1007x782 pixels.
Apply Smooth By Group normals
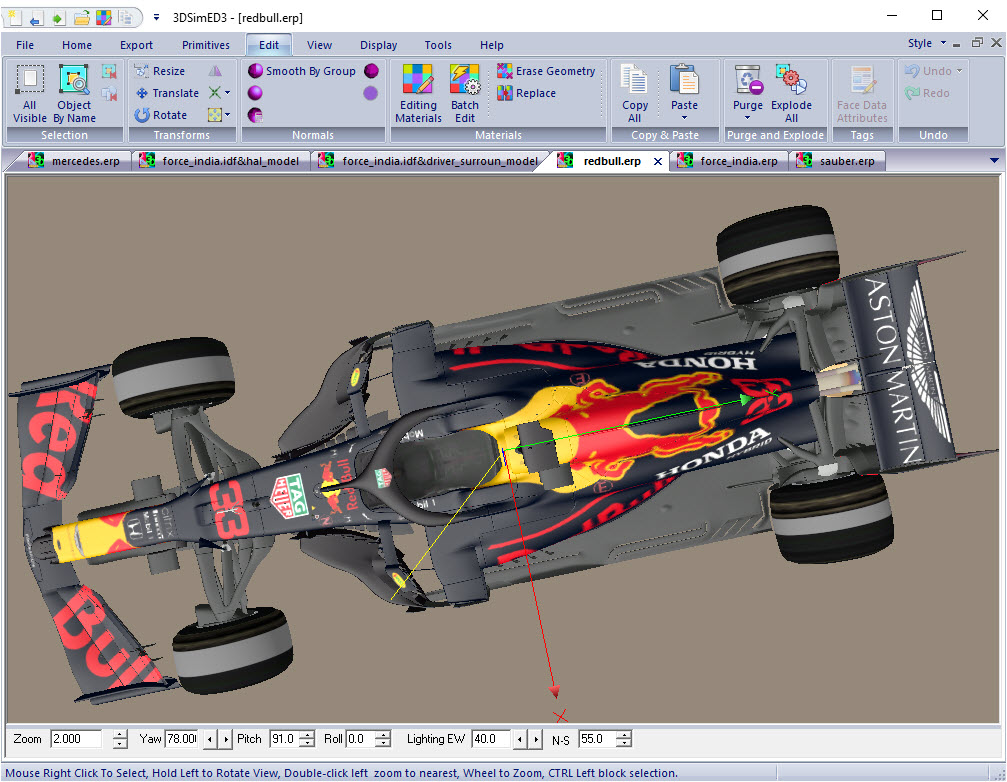click(302, 71)
